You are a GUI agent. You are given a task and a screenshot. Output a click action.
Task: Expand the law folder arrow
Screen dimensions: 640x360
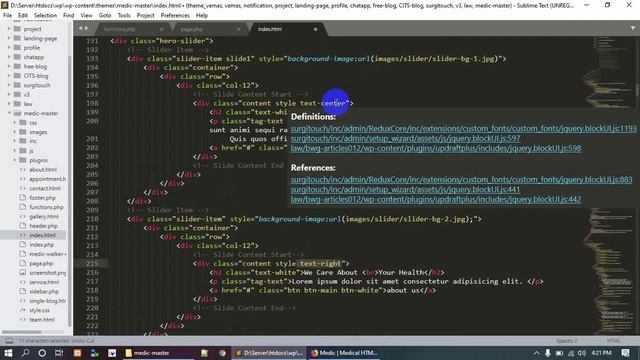[x=9, y=104]
